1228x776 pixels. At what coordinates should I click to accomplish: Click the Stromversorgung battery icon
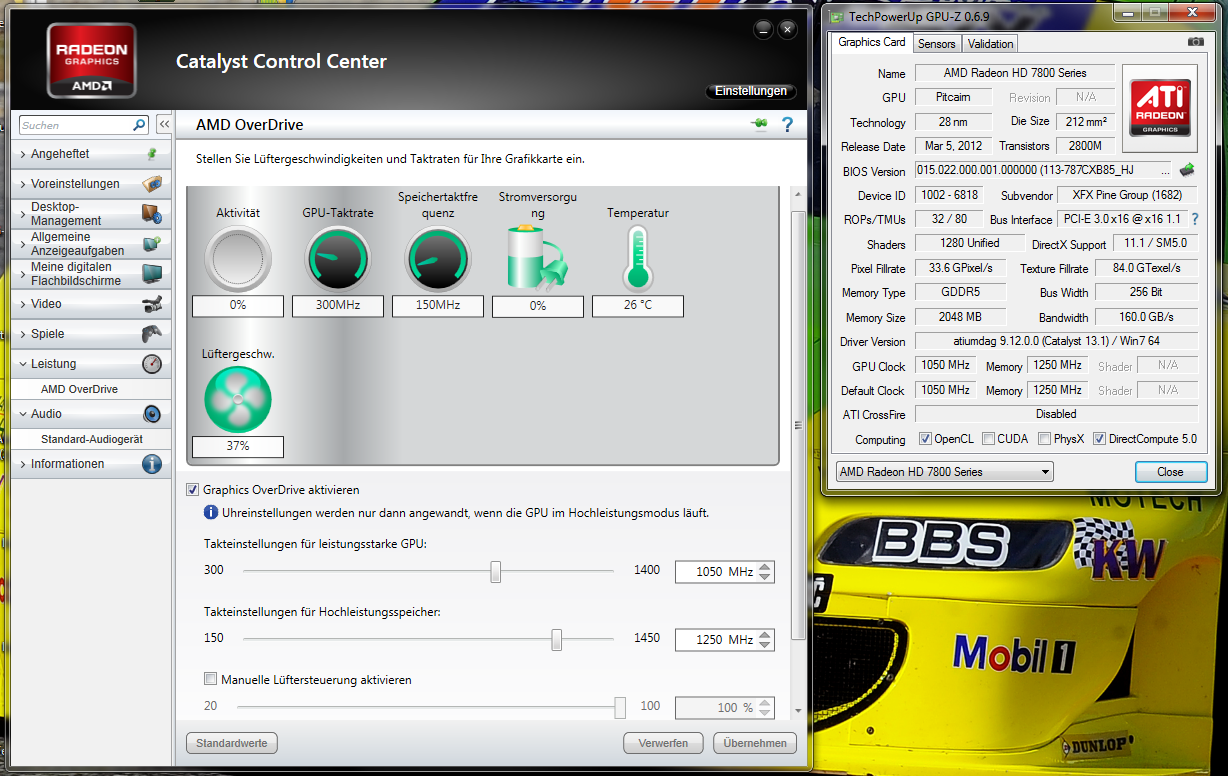[537, 259]
